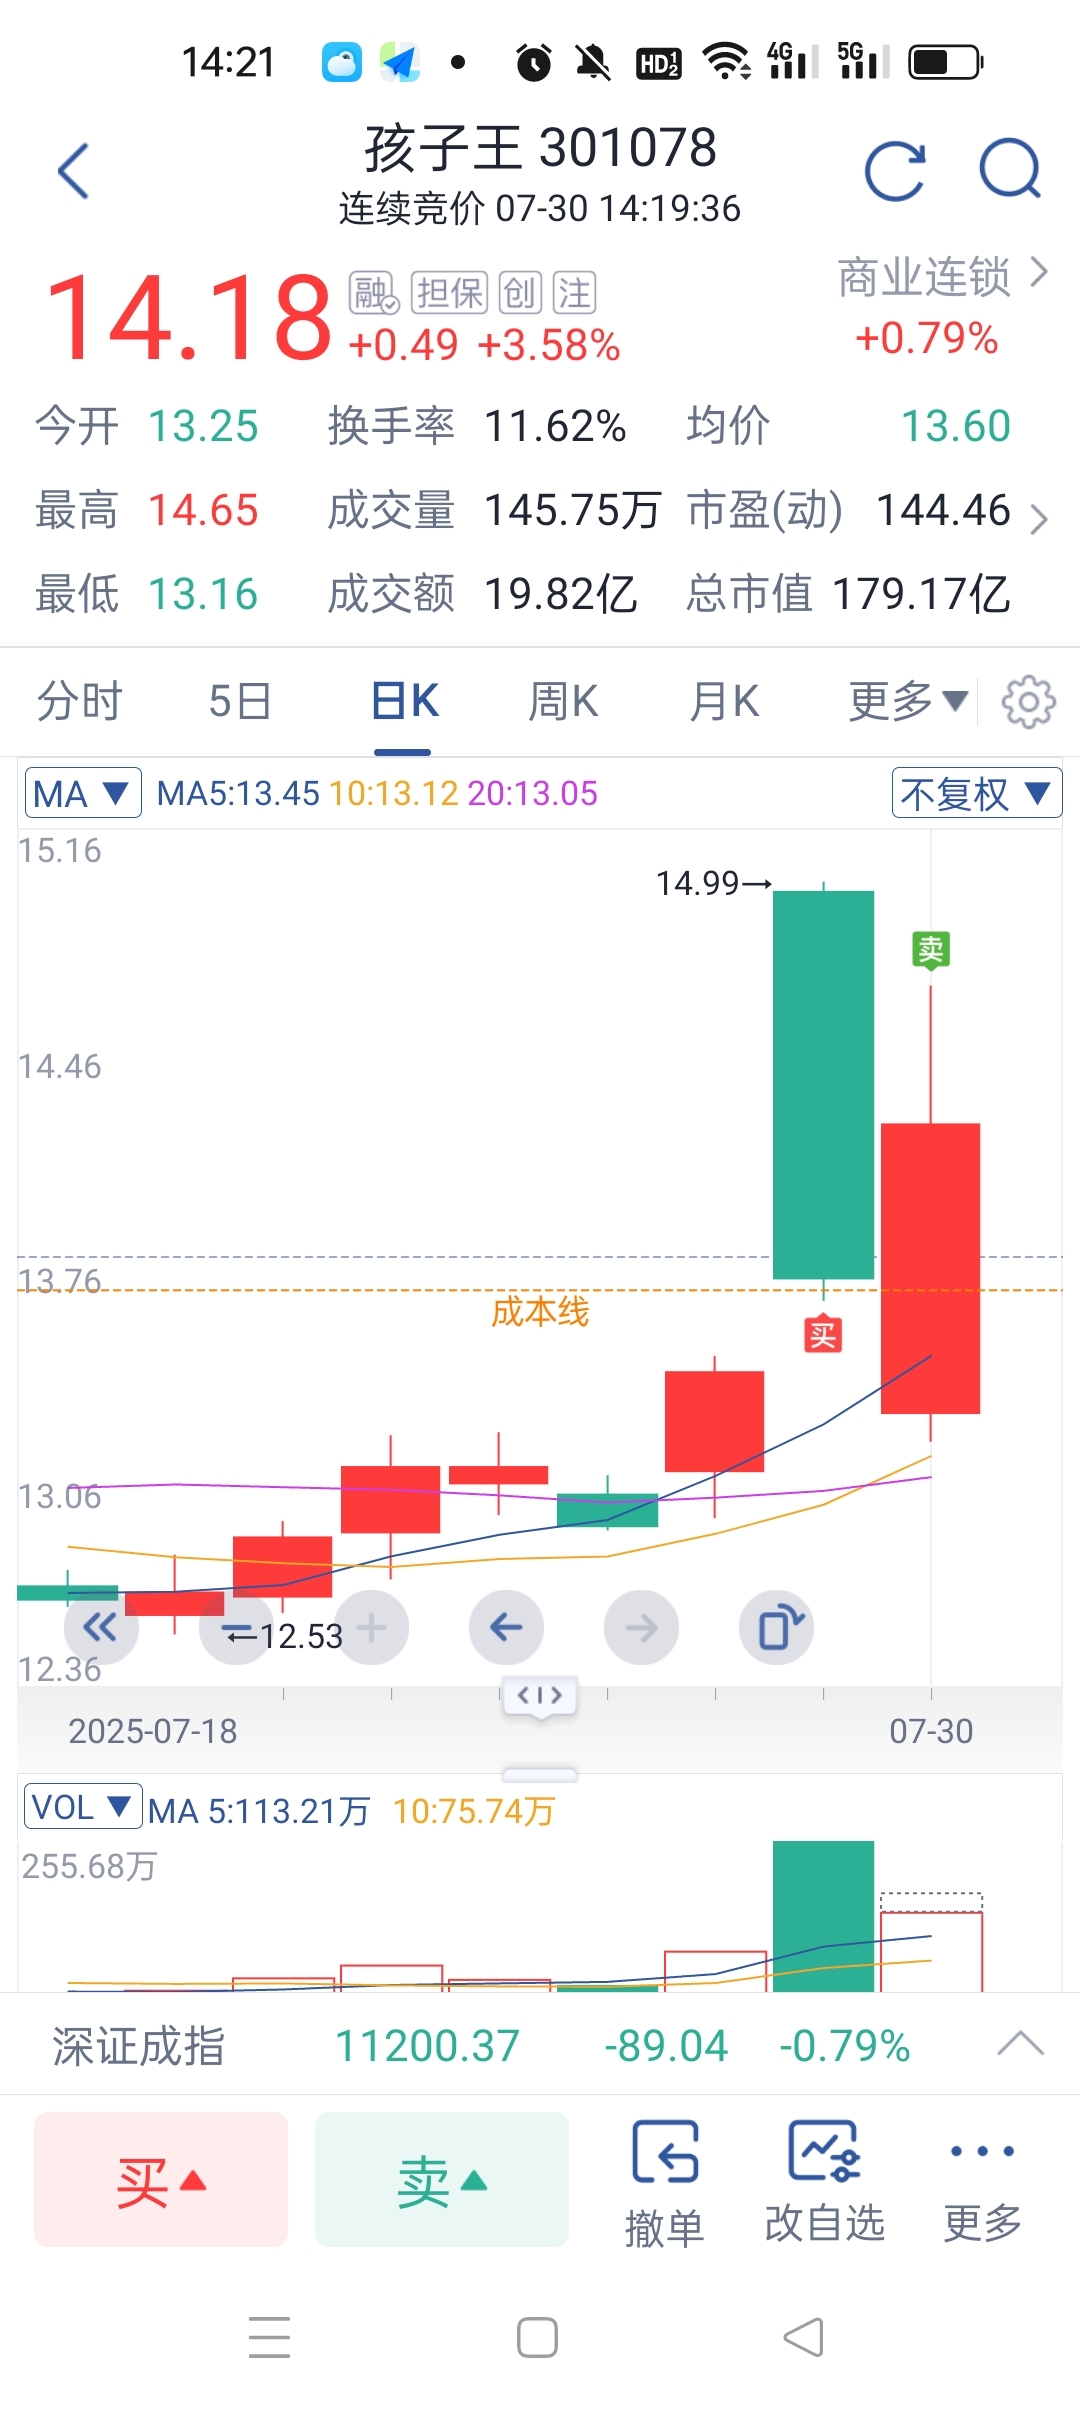Move chart cursor right with arrow button
This screenshot has width=1080, height=2412.
(x=641, y=1627)
